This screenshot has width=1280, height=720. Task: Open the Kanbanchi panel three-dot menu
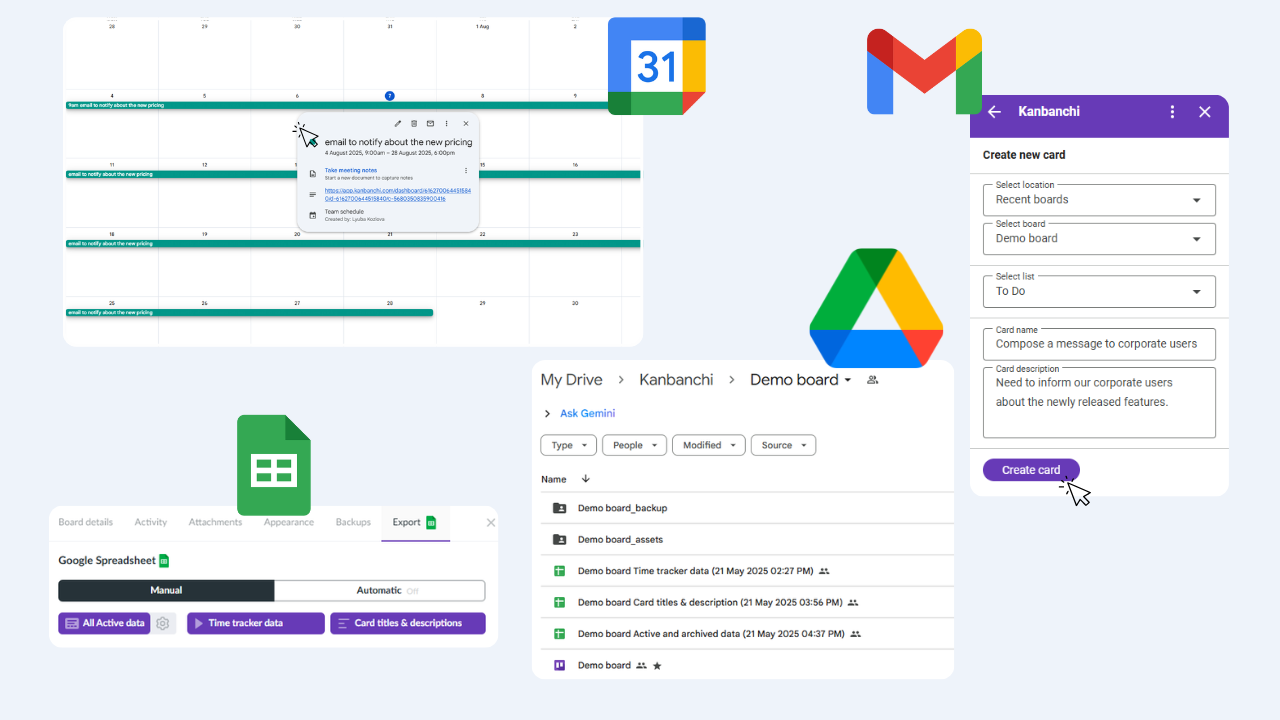point(1173,112)
